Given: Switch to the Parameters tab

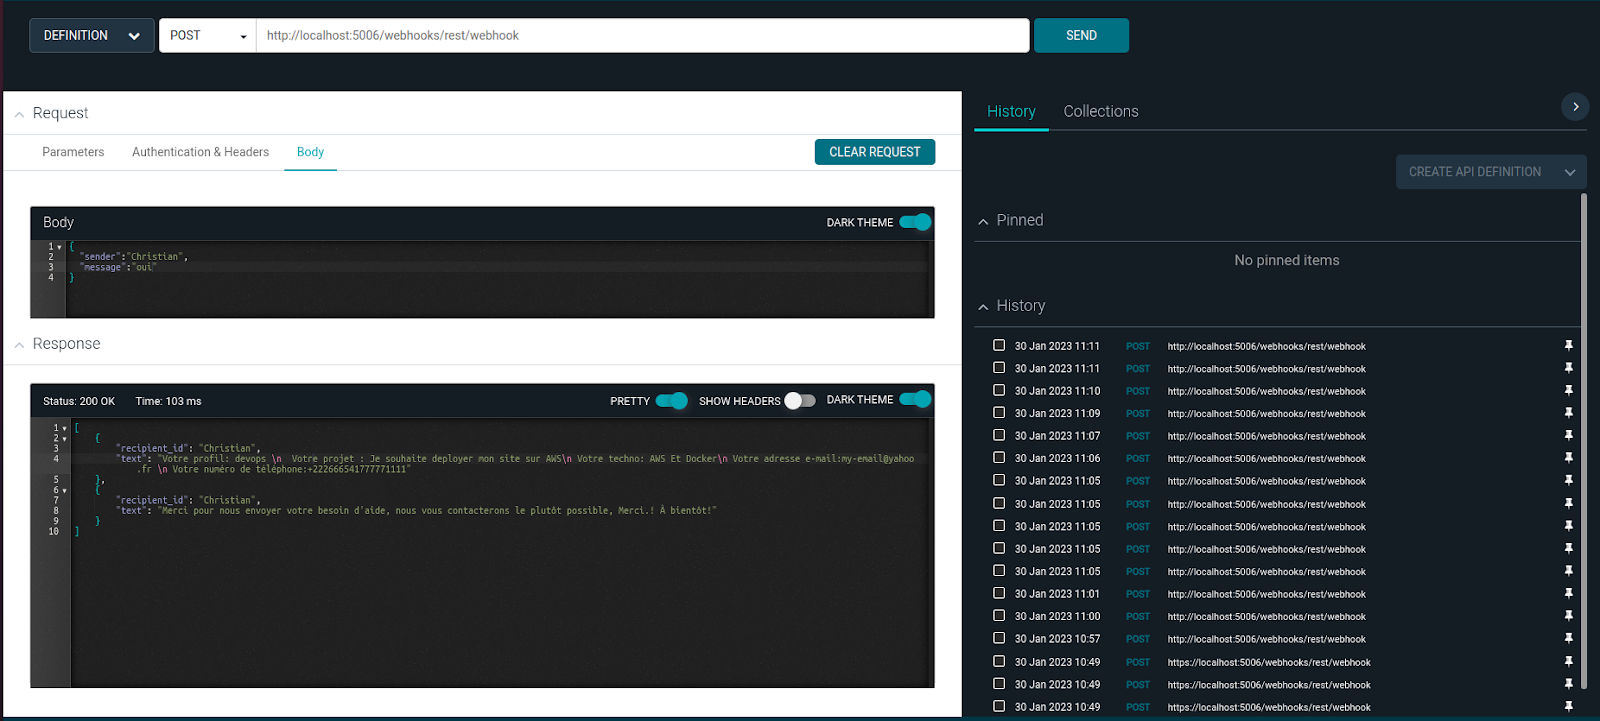Looking at the screenshot, I should (x=73, y=152).
